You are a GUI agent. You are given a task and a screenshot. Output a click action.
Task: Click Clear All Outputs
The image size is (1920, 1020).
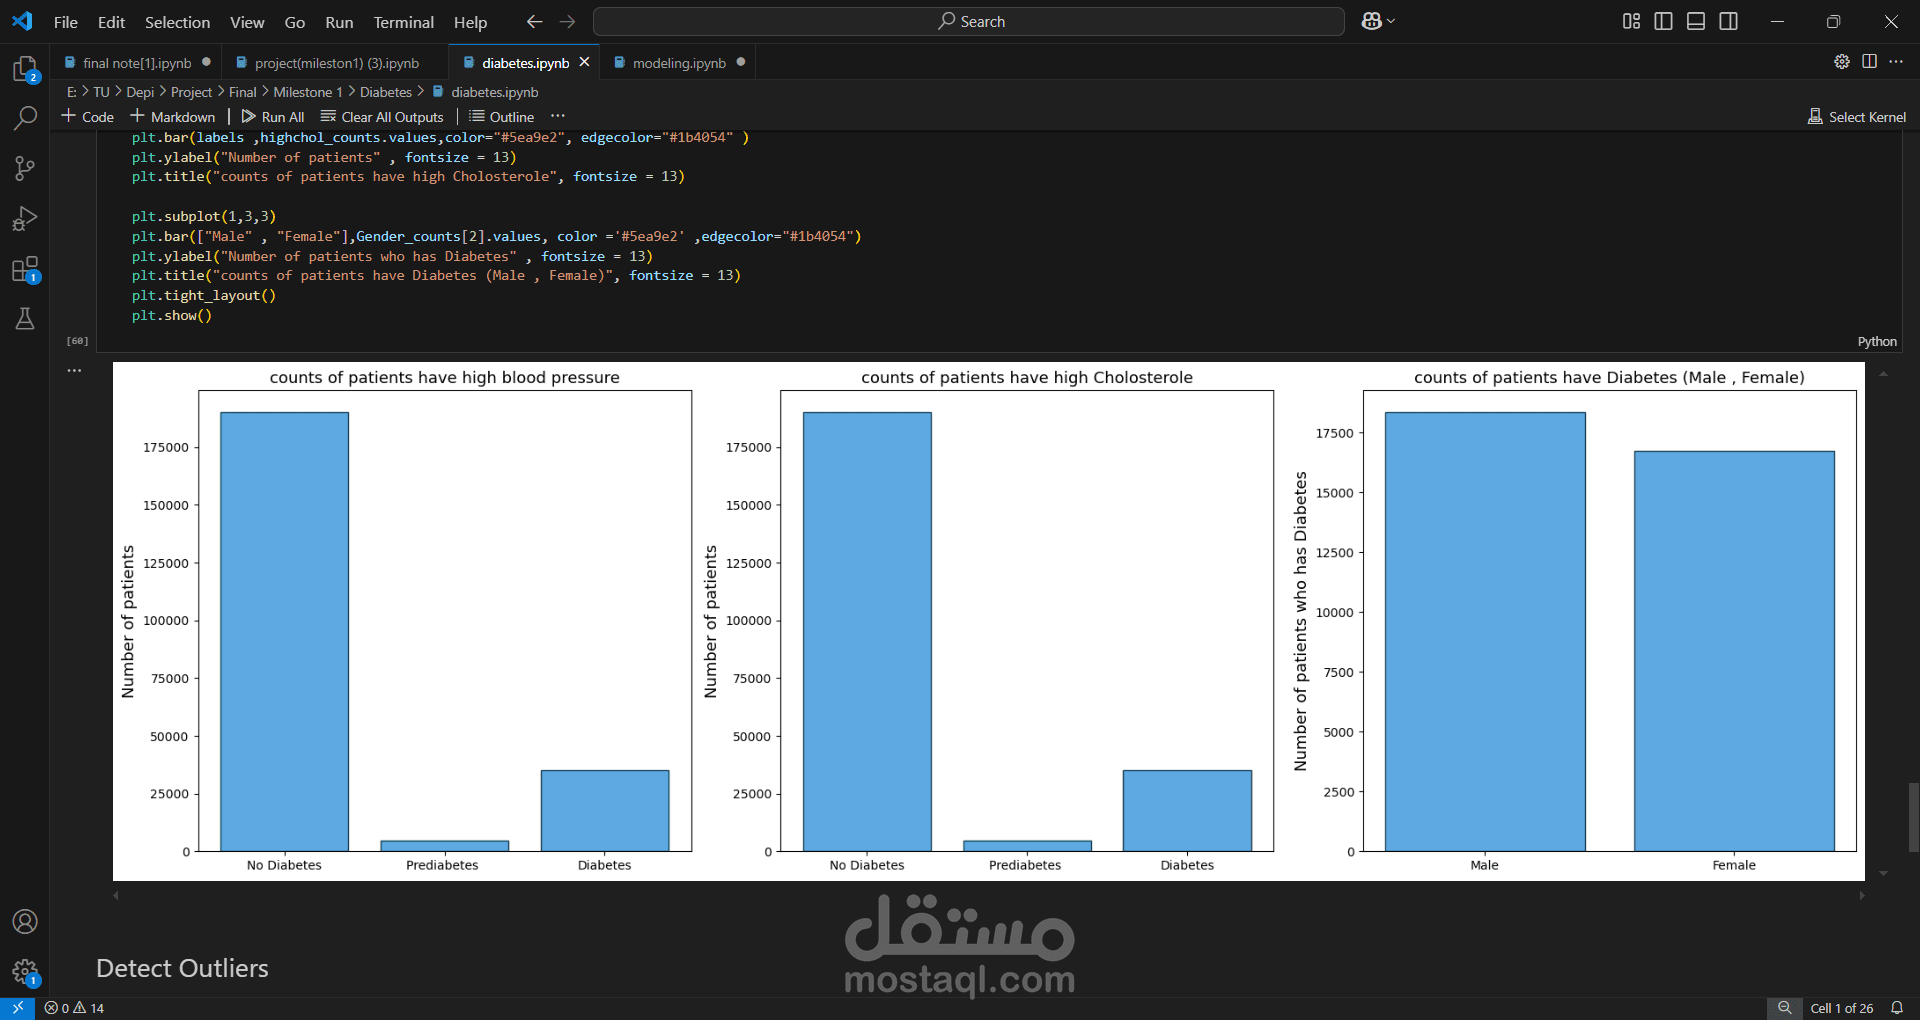[x=382, y=116]
